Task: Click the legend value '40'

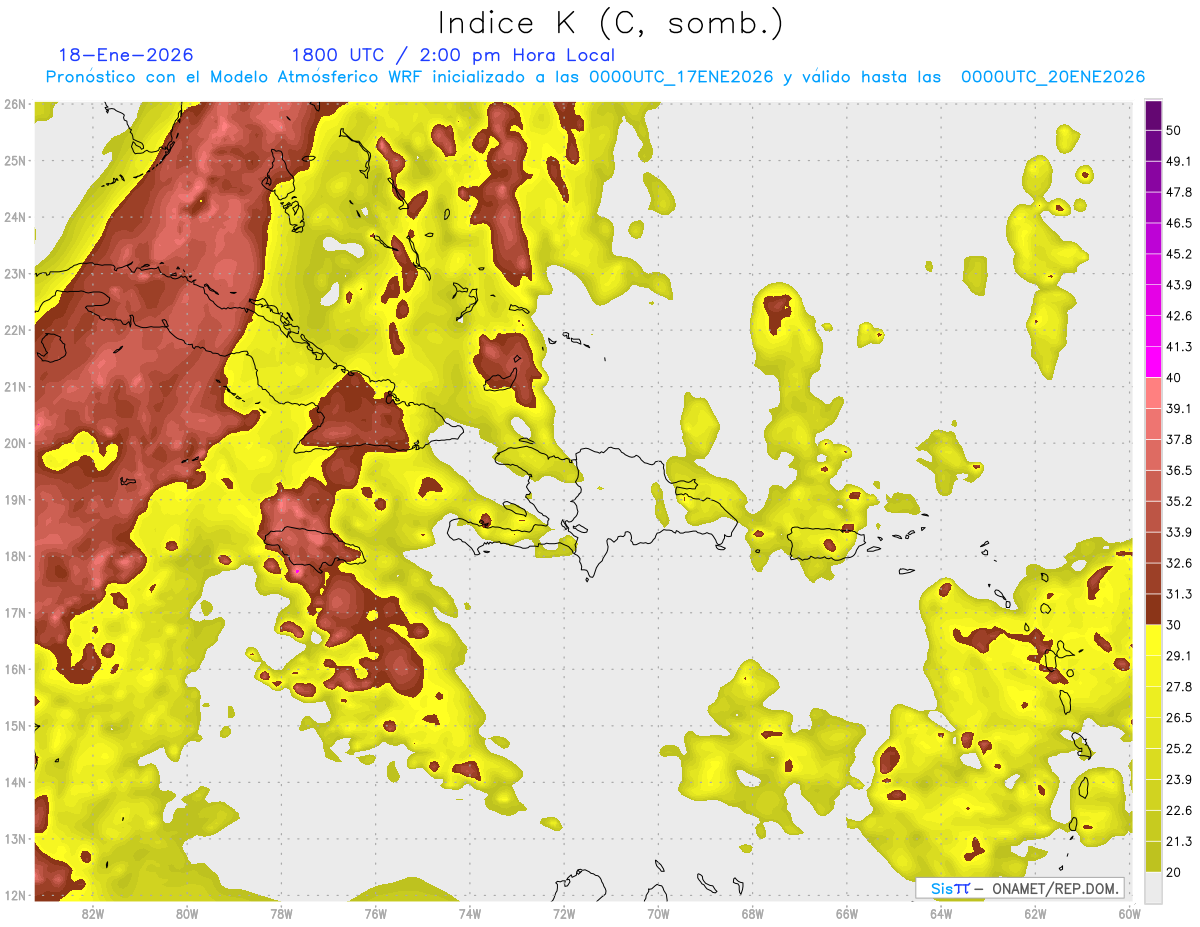Action: (1174, 377)
